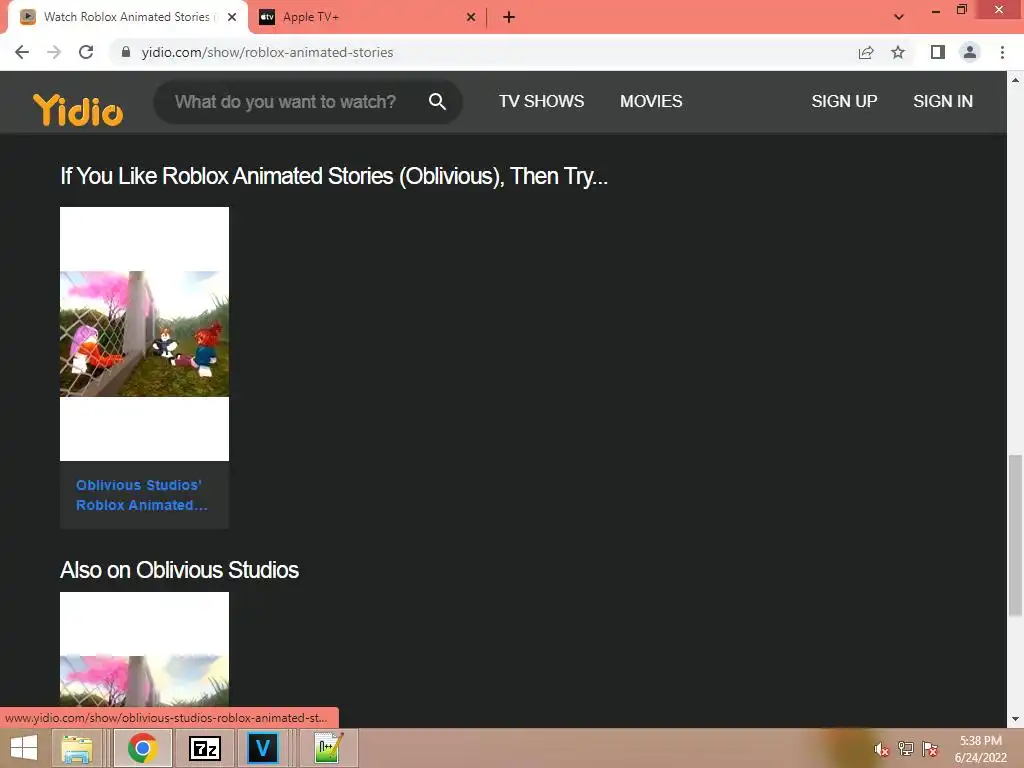
Task: Expand the tab search dropdown
Action: [x=899, y=17]
